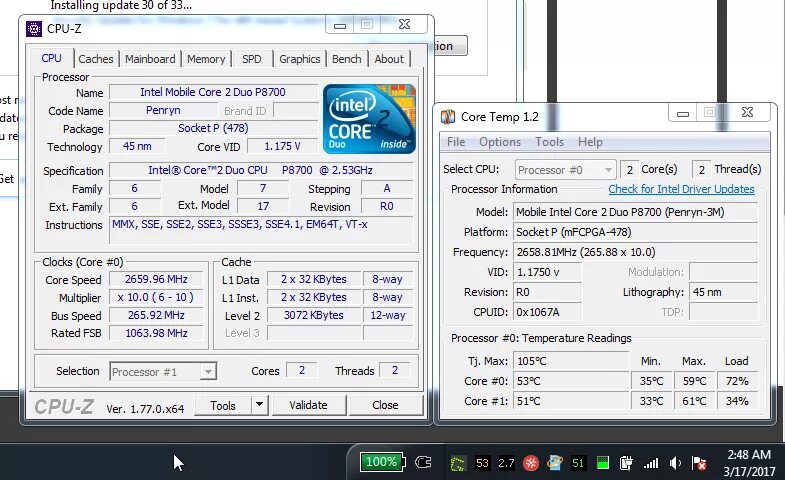Open the Select CPU Processor #0 dropdown
Viewport: 785px width, 480px height.
click(x=565, y=170)
